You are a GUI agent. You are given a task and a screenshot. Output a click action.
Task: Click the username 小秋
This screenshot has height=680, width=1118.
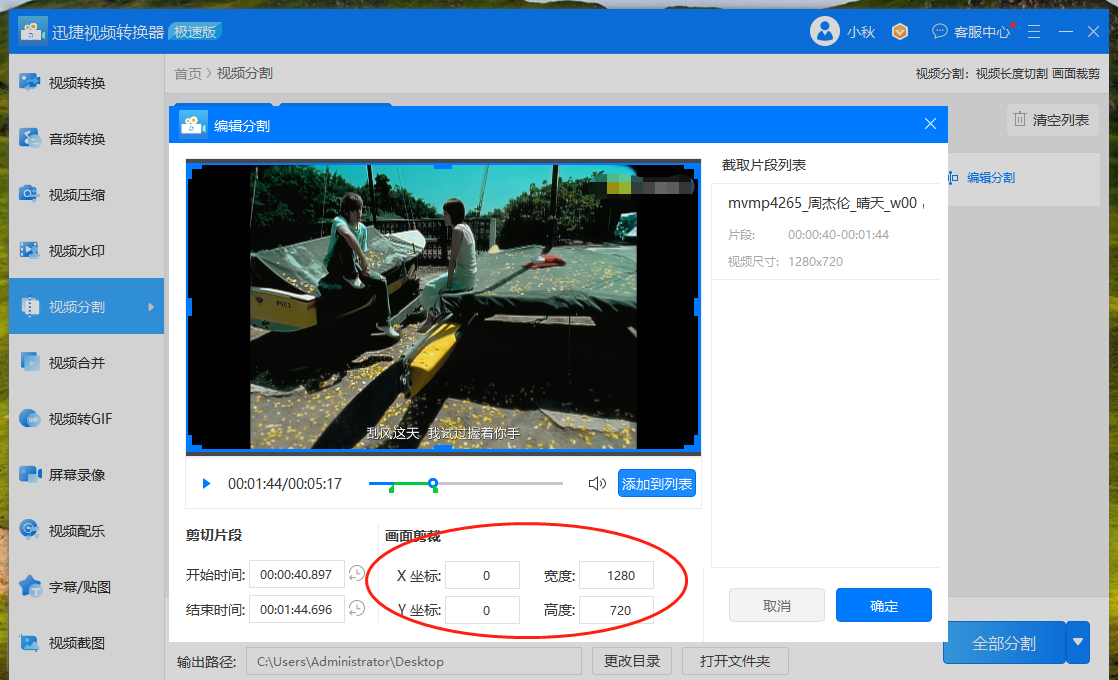click(861, 32)
